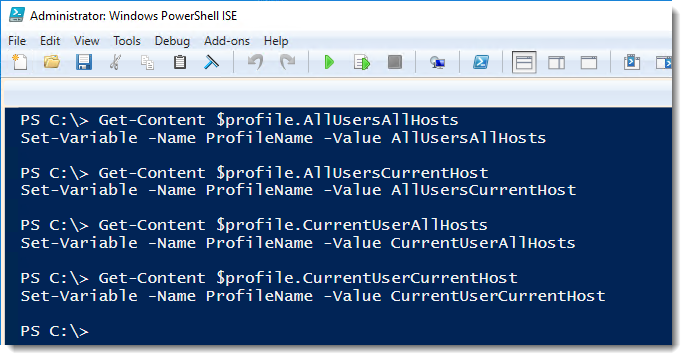Run script with the green play icon
Screen dimensions: 687x360
(329, 62)
